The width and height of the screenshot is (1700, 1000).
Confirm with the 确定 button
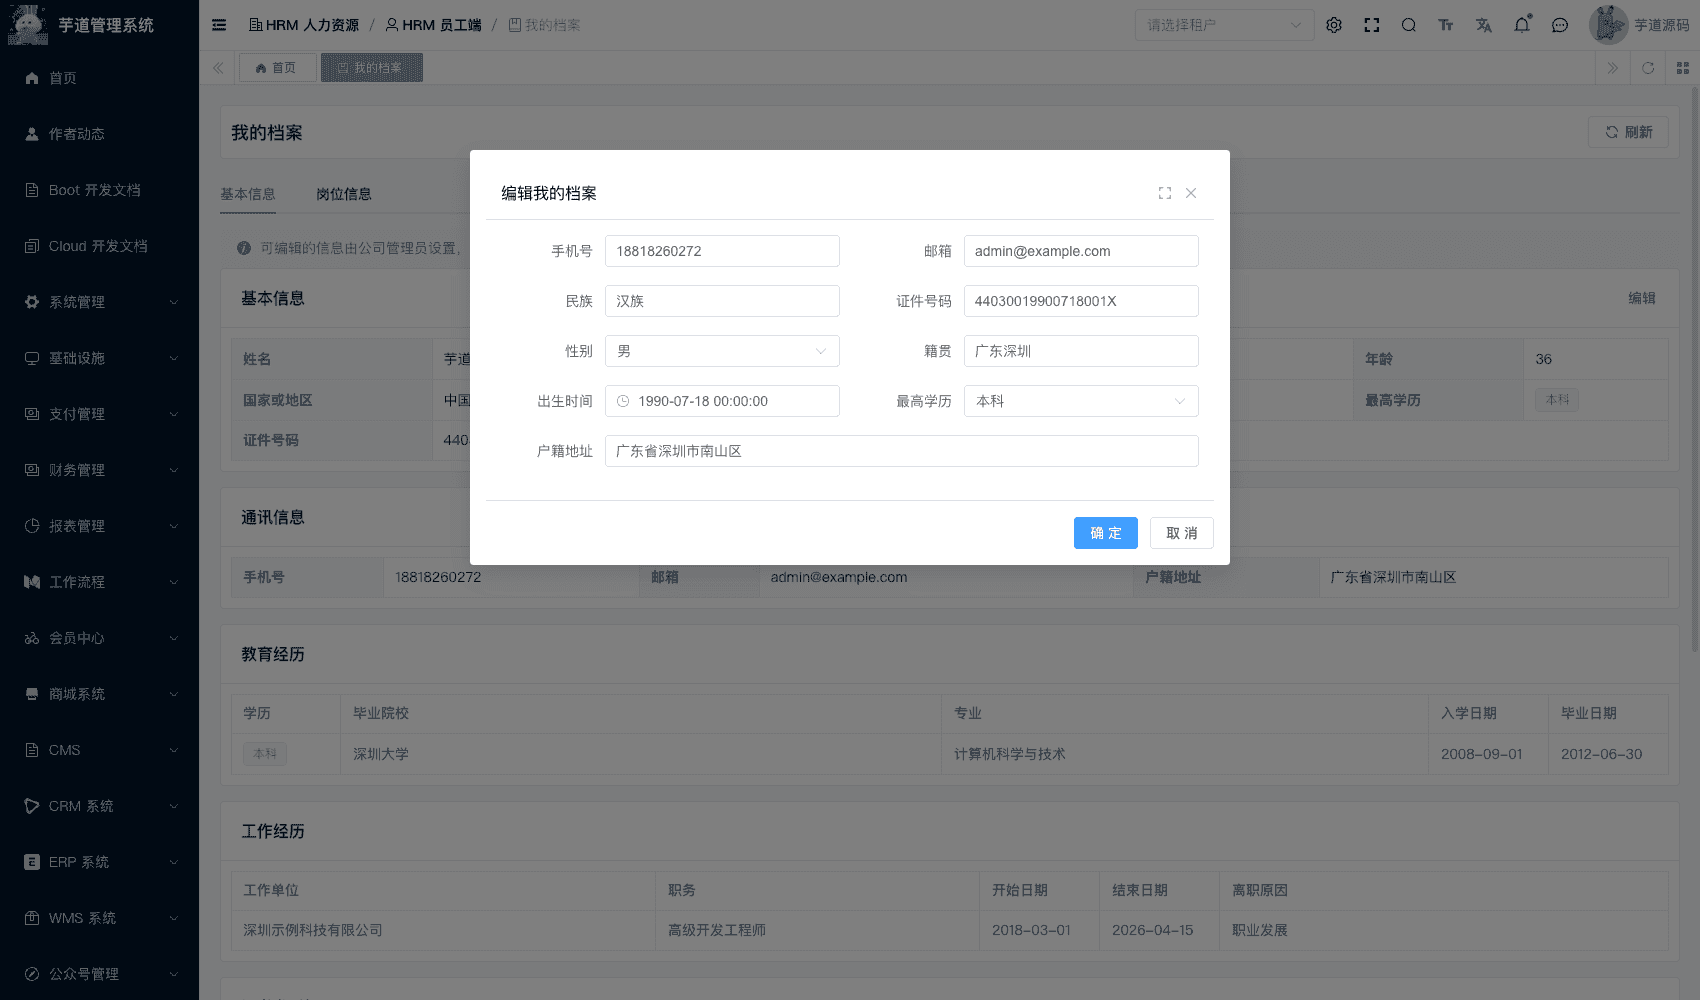[x=1106, y=533]
